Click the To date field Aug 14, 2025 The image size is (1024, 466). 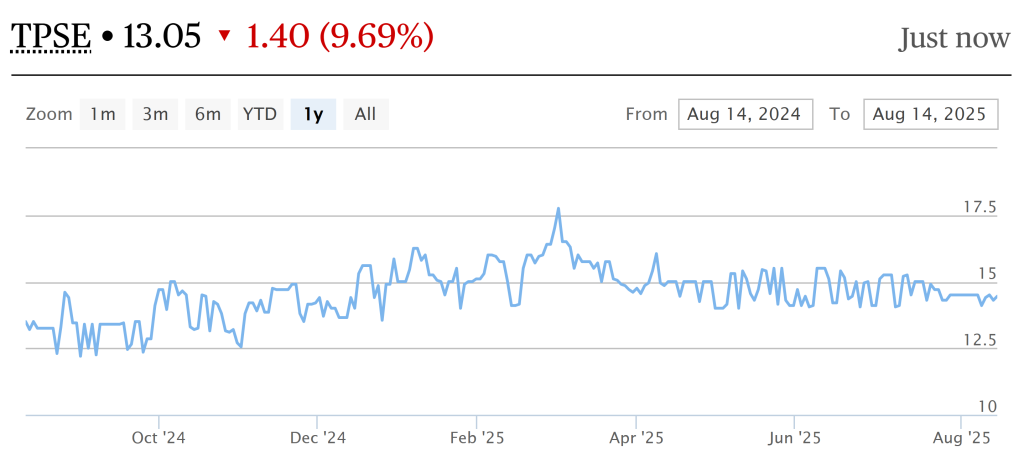[930, 114]
